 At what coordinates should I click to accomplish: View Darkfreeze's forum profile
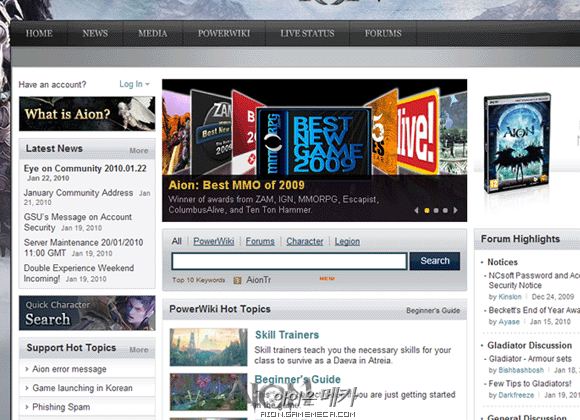[x=516, y=395]
